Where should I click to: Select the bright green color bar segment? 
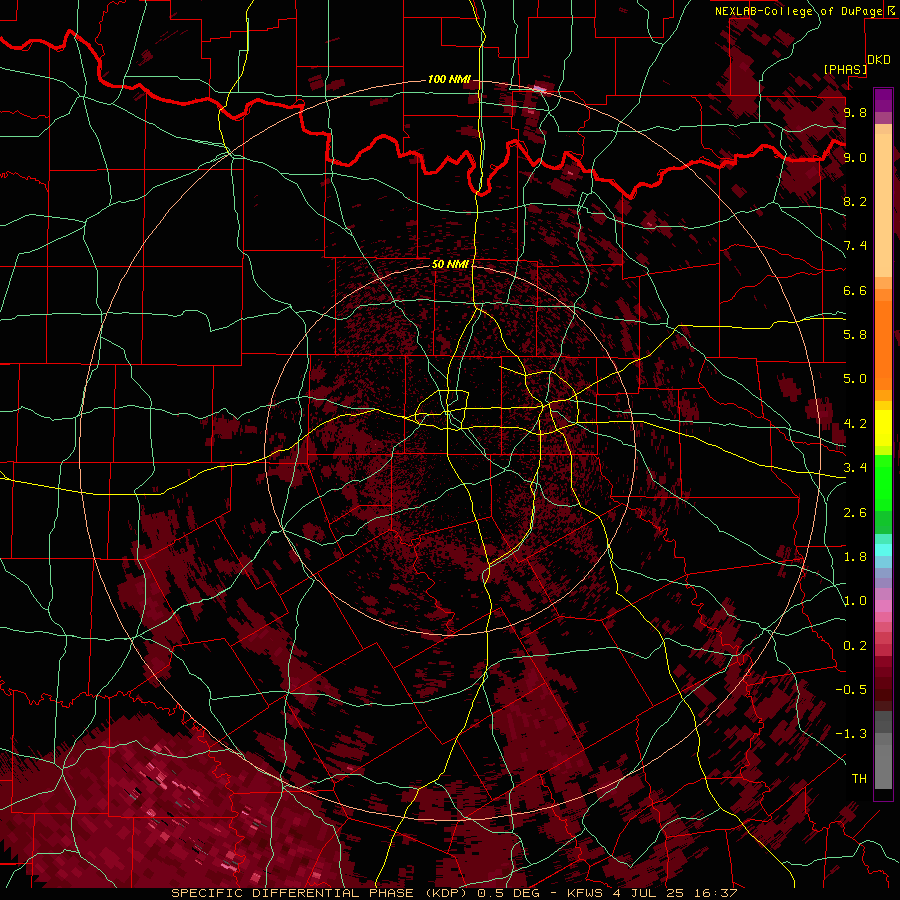pyautogui.click(x=883, y=483)
